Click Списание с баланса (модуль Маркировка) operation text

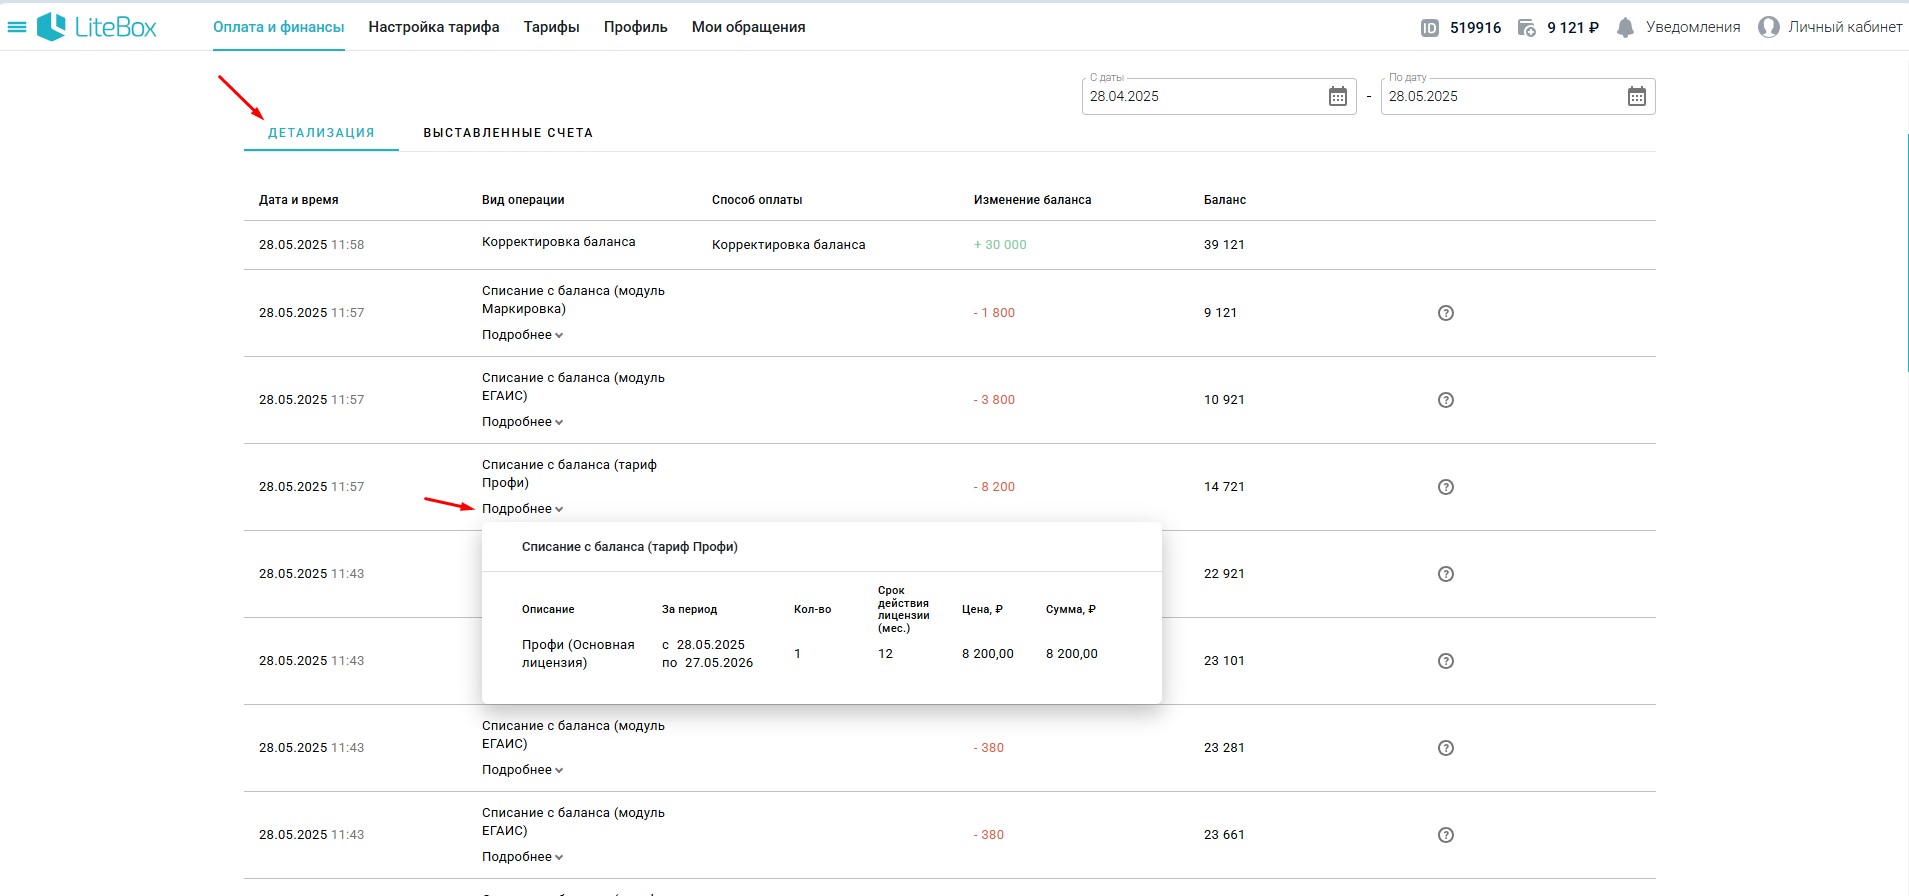tap(573, 300)
